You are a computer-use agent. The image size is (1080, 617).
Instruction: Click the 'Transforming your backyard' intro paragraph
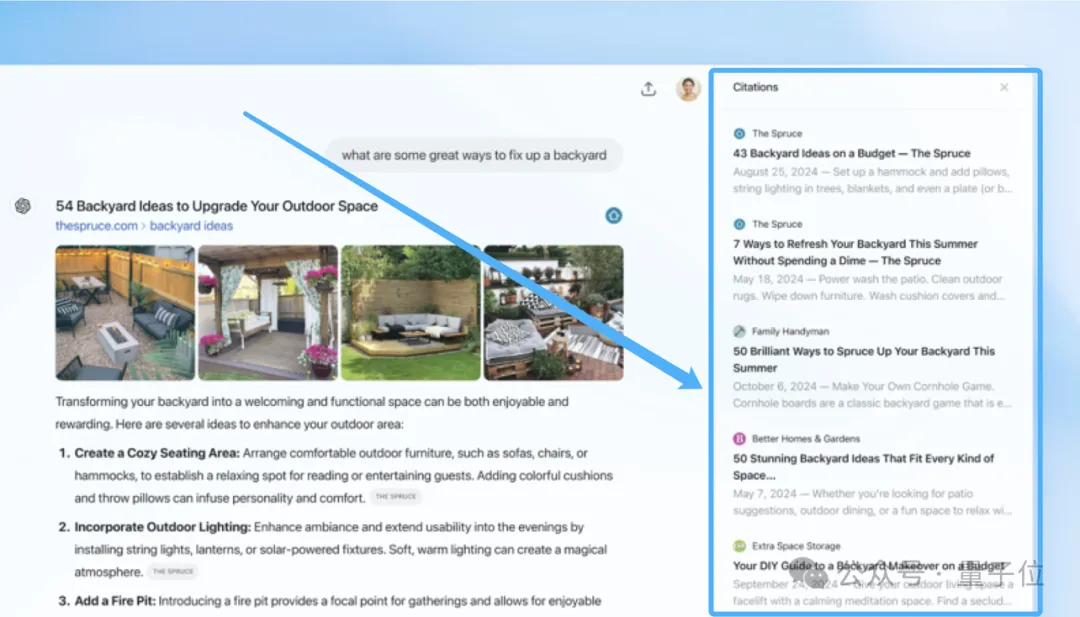point(312,413)
